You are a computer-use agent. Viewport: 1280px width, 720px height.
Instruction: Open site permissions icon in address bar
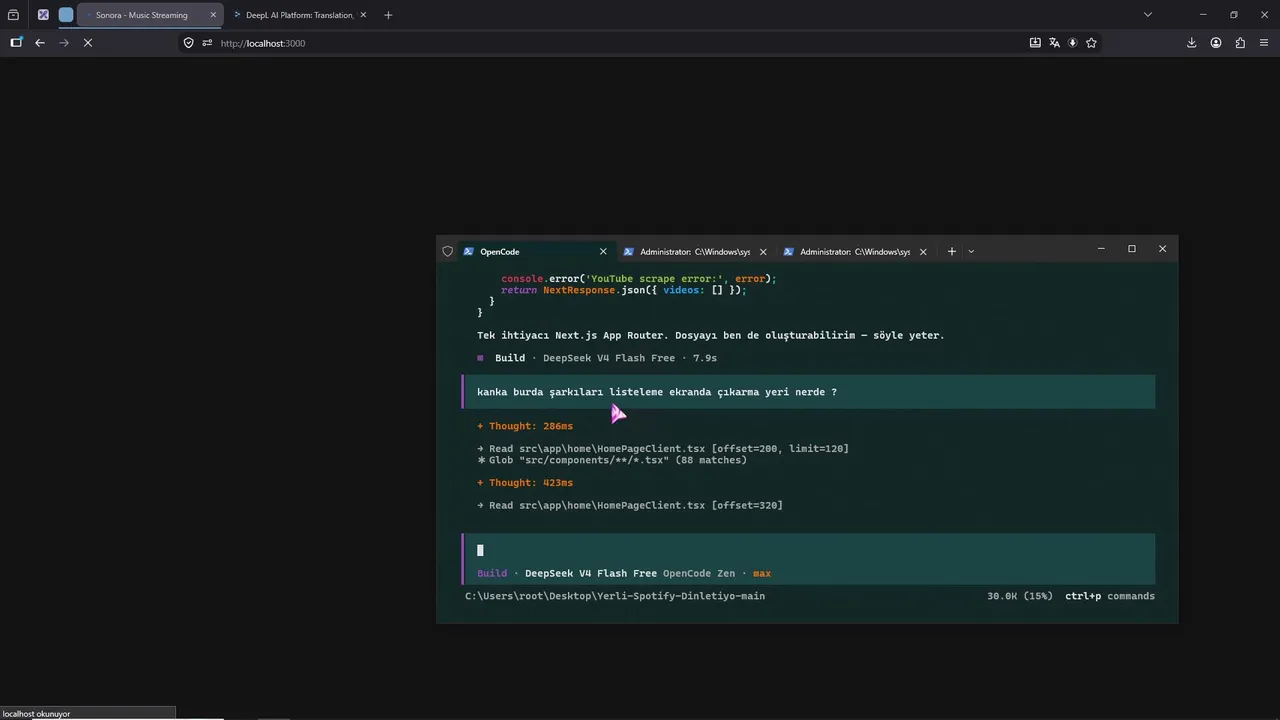point(207,43)
